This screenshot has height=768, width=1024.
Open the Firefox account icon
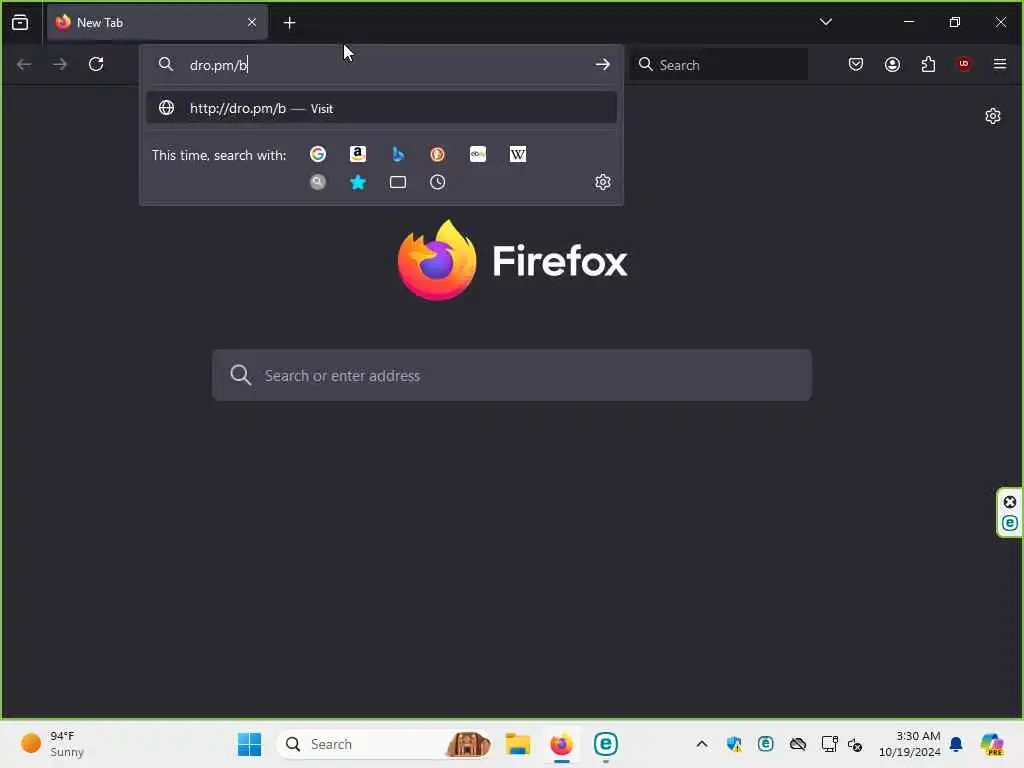[x=892, y=64]
